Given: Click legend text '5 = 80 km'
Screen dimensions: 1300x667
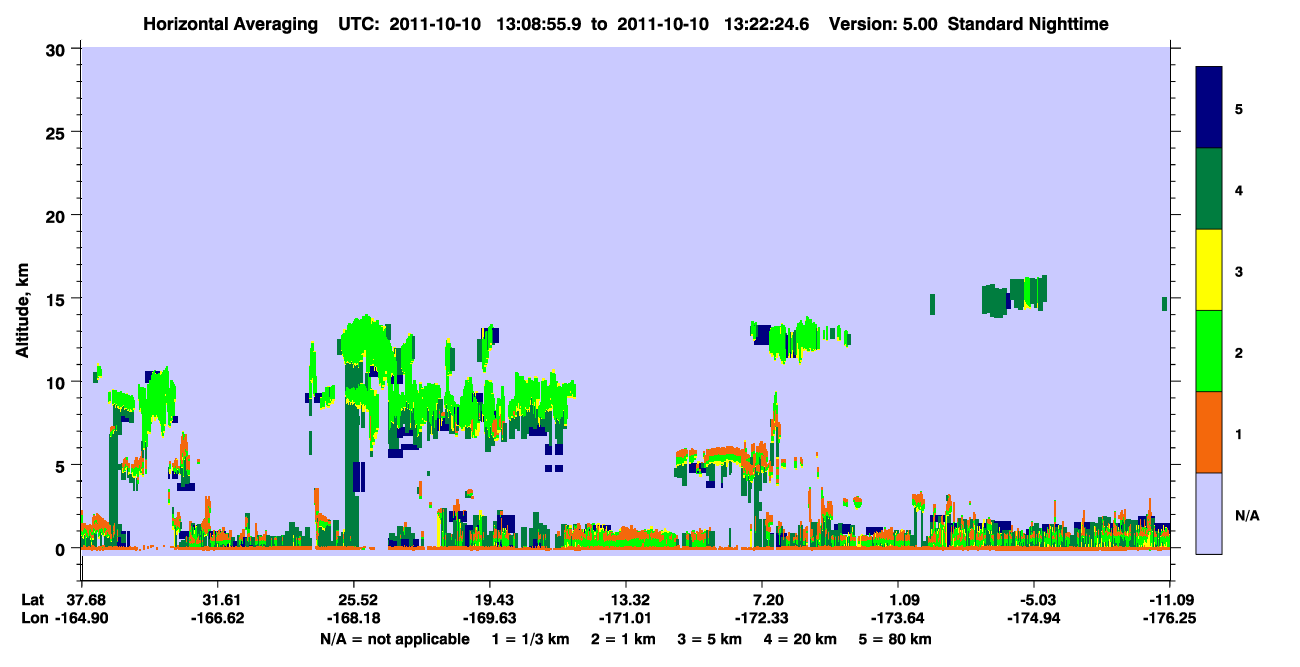Looking at the screenshot, I should tap(895, 639).
